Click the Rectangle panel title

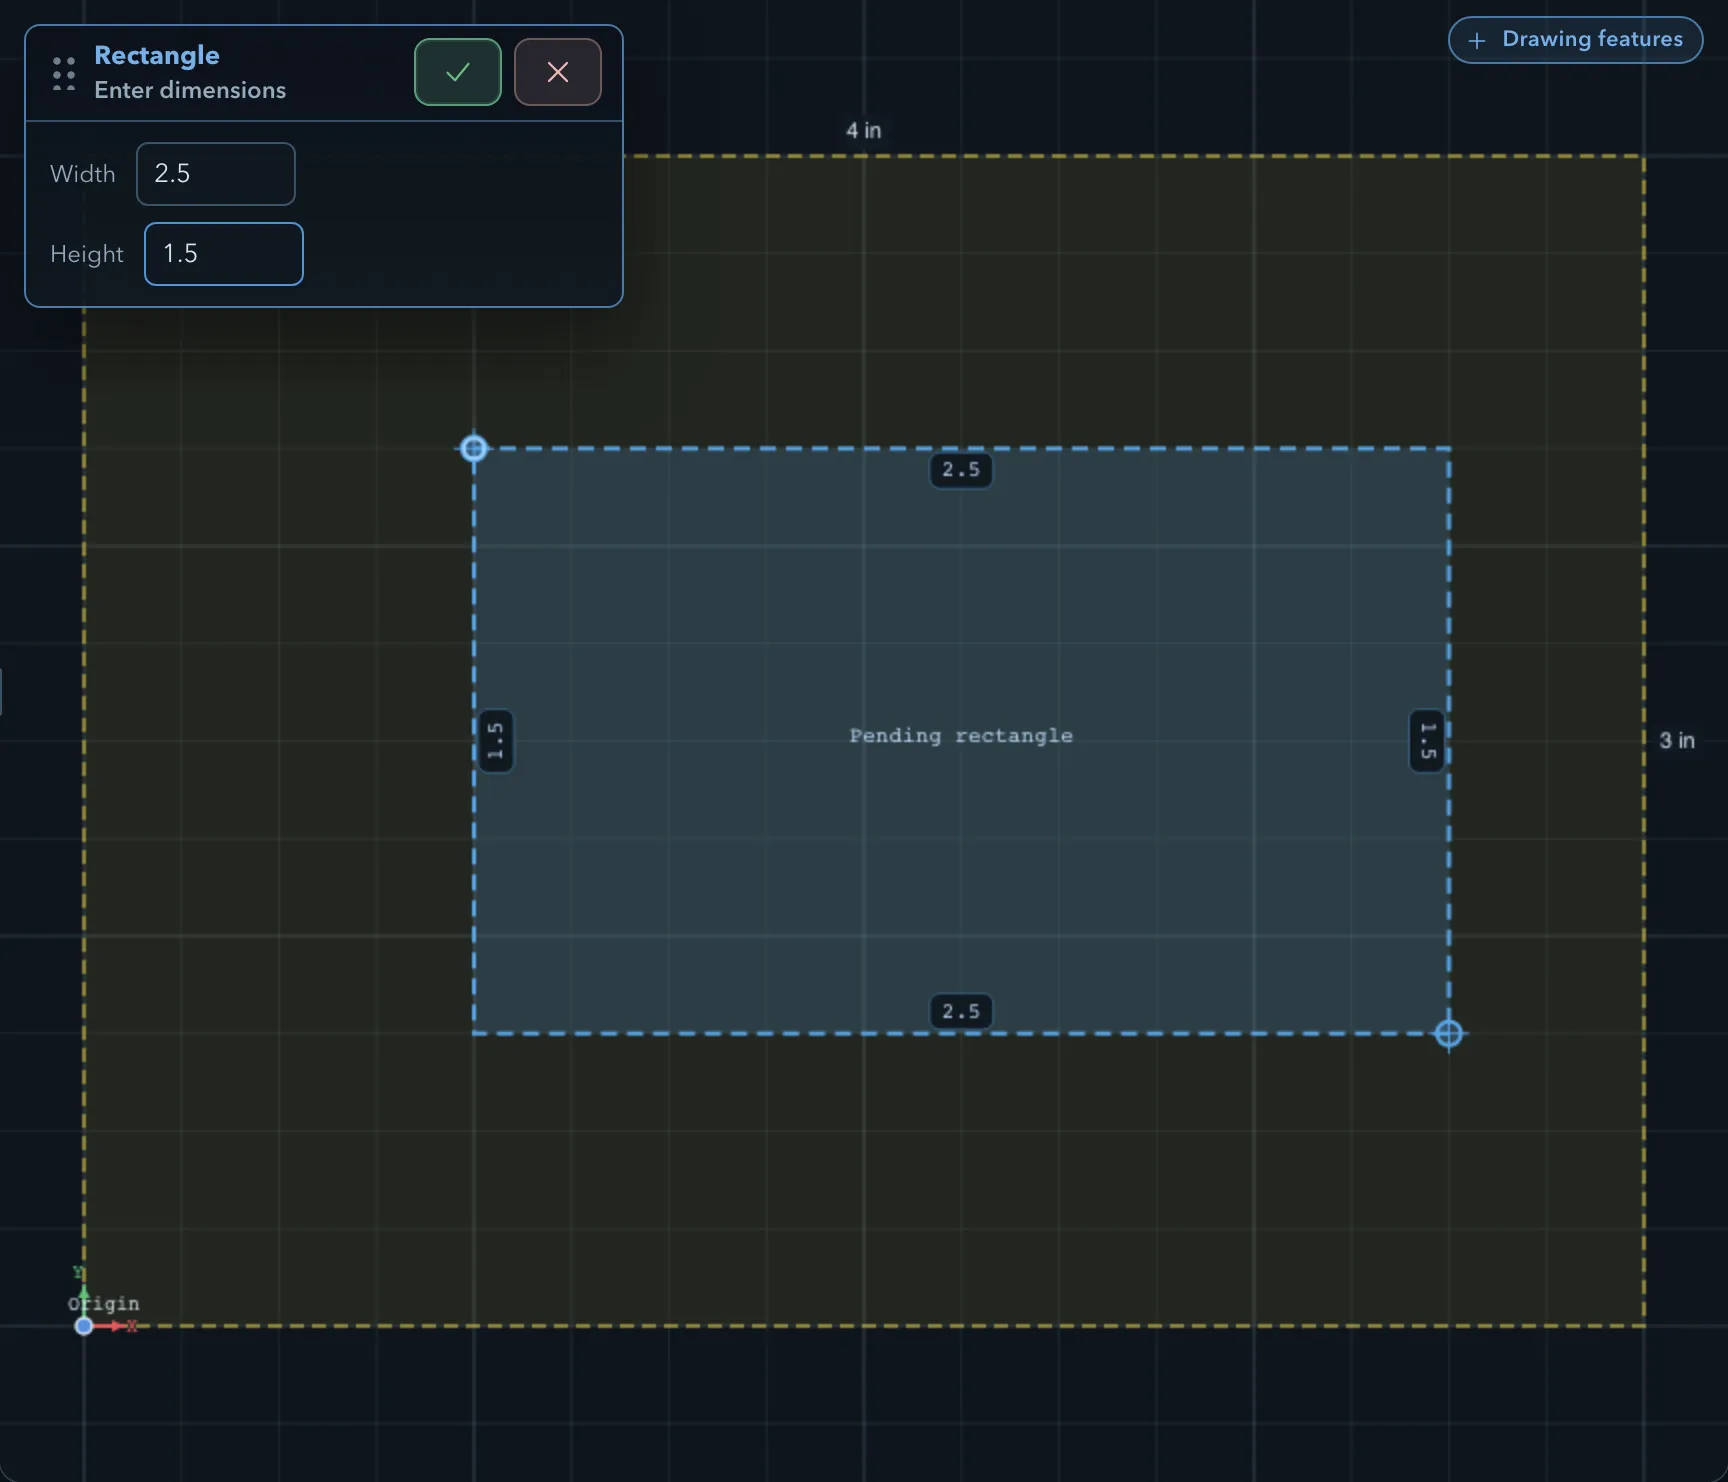click(157, 55)
